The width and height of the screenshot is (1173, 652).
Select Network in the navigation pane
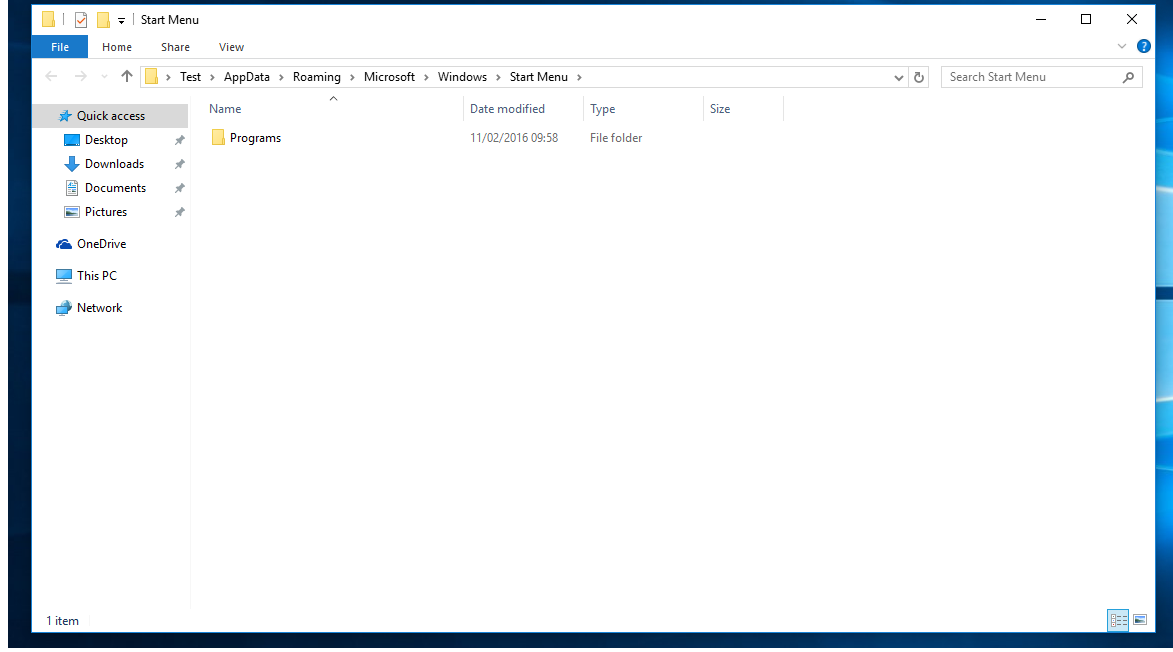tap(99, 308)
